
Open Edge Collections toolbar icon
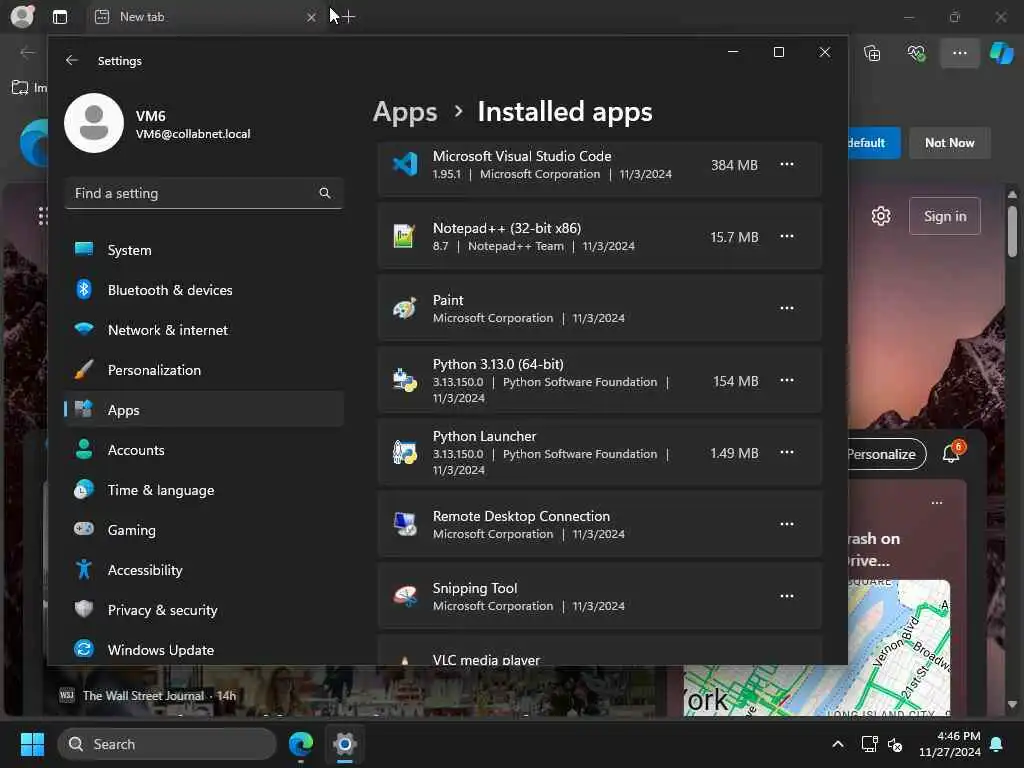tap(872, 53)
